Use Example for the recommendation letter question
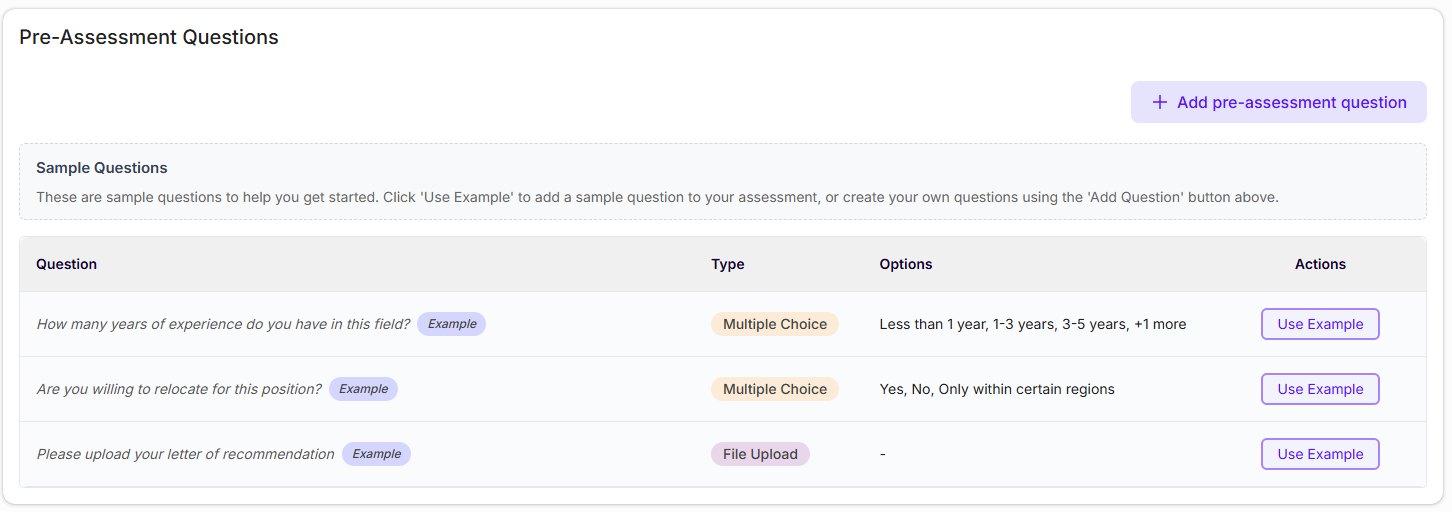Image resolution: width=1452 pixels, height=512 pixels. pyautogui.click(x=1320, y=454)
